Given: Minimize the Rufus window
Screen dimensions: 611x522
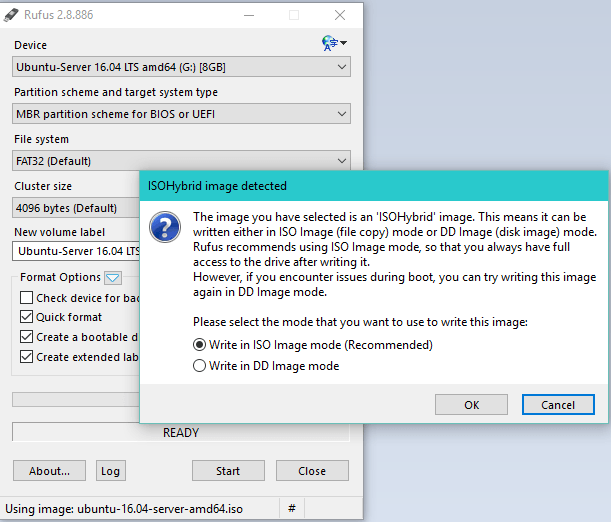Looking at the screenshot, I should click(249, 15).
